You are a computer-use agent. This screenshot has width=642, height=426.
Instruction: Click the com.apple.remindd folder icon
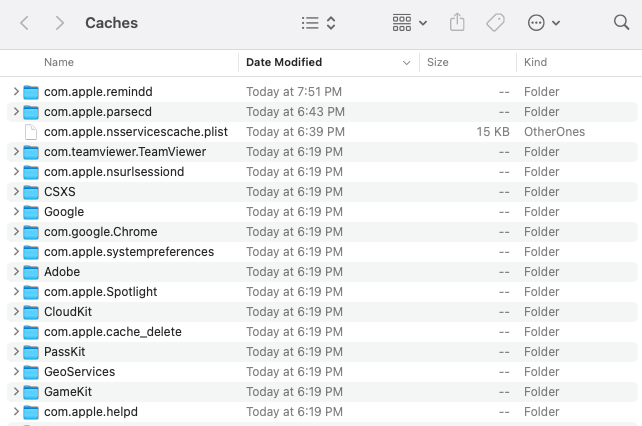(31, 92)
